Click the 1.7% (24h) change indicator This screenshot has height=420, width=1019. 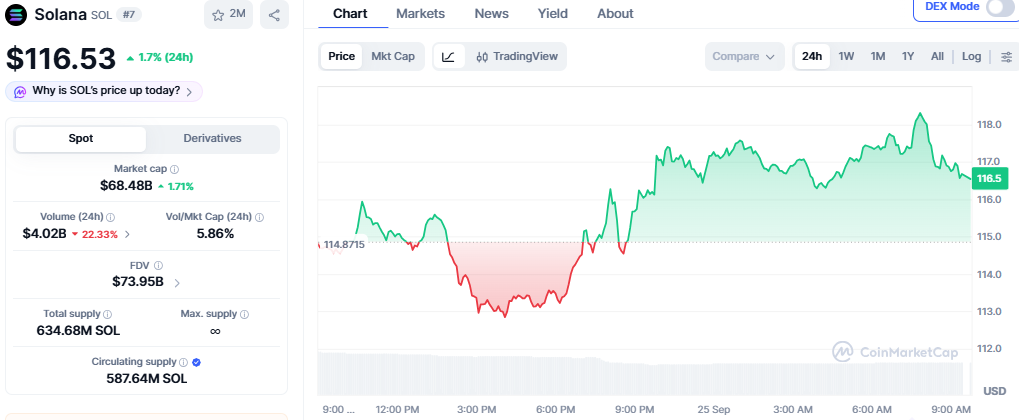point(159,57)
